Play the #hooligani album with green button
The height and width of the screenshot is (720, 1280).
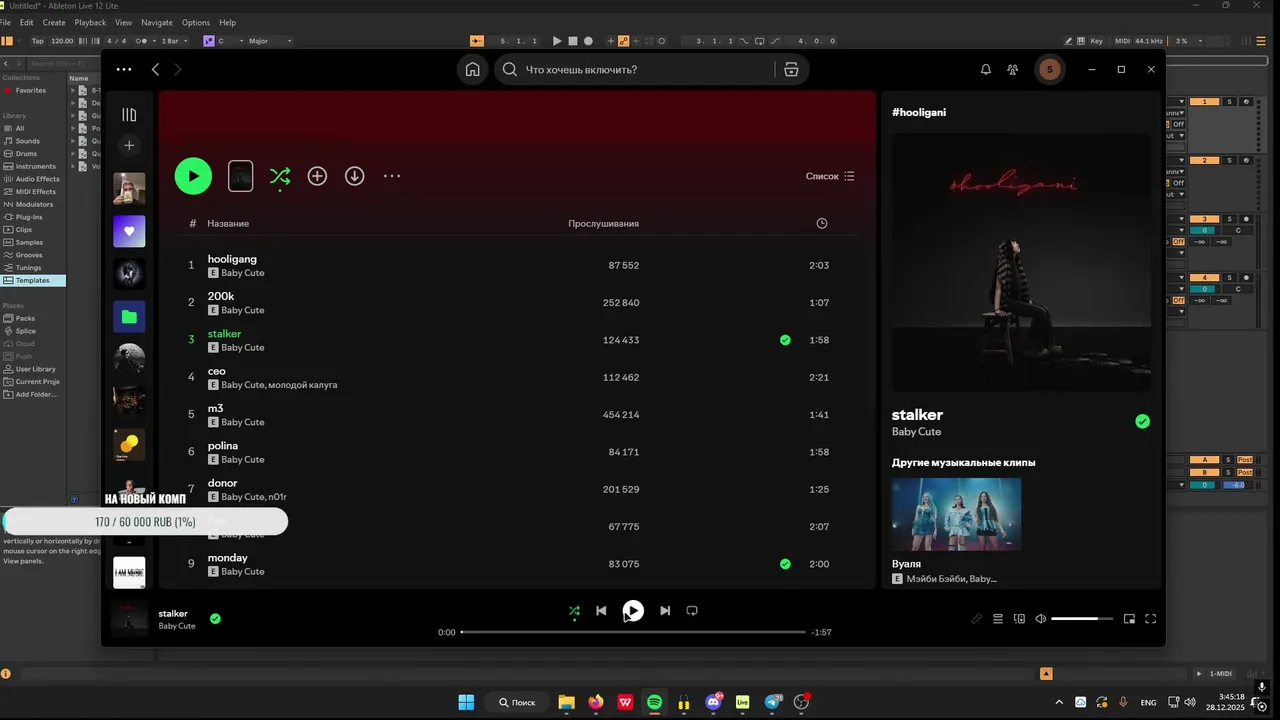tap(193, 176)
